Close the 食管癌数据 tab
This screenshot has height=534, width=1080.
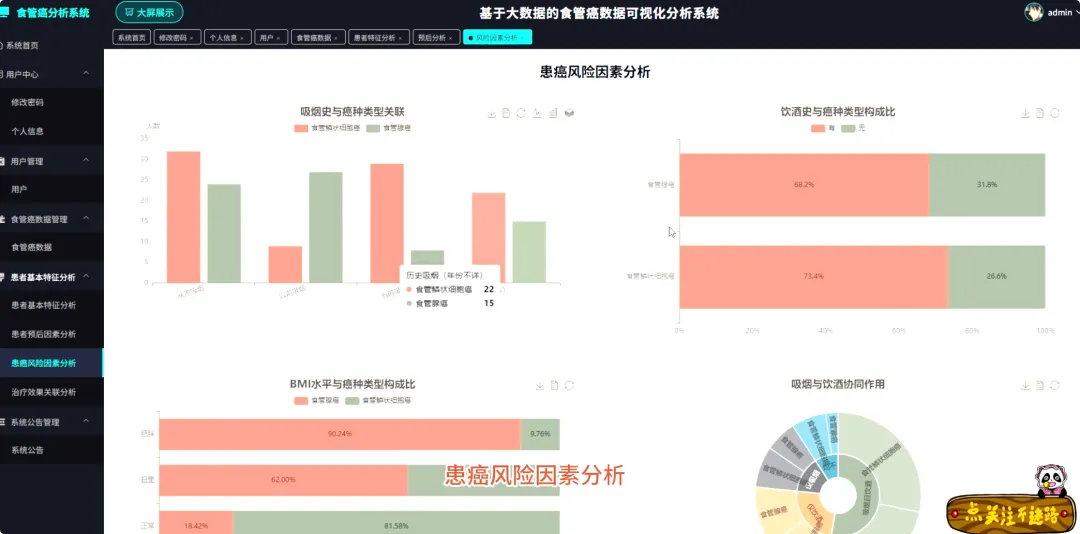[x=335, y=38]
